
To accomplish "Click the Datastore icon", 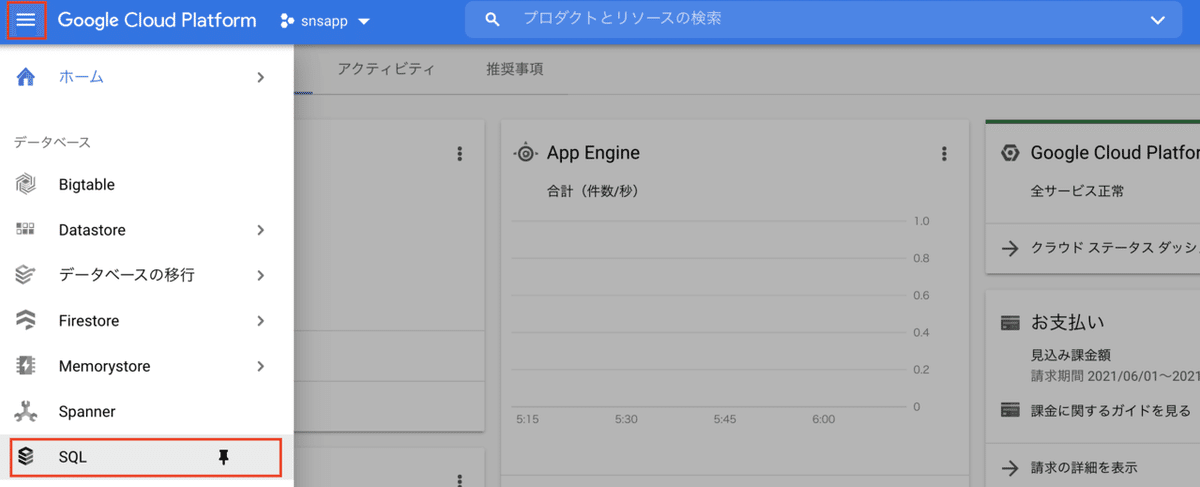I will 26,229.
